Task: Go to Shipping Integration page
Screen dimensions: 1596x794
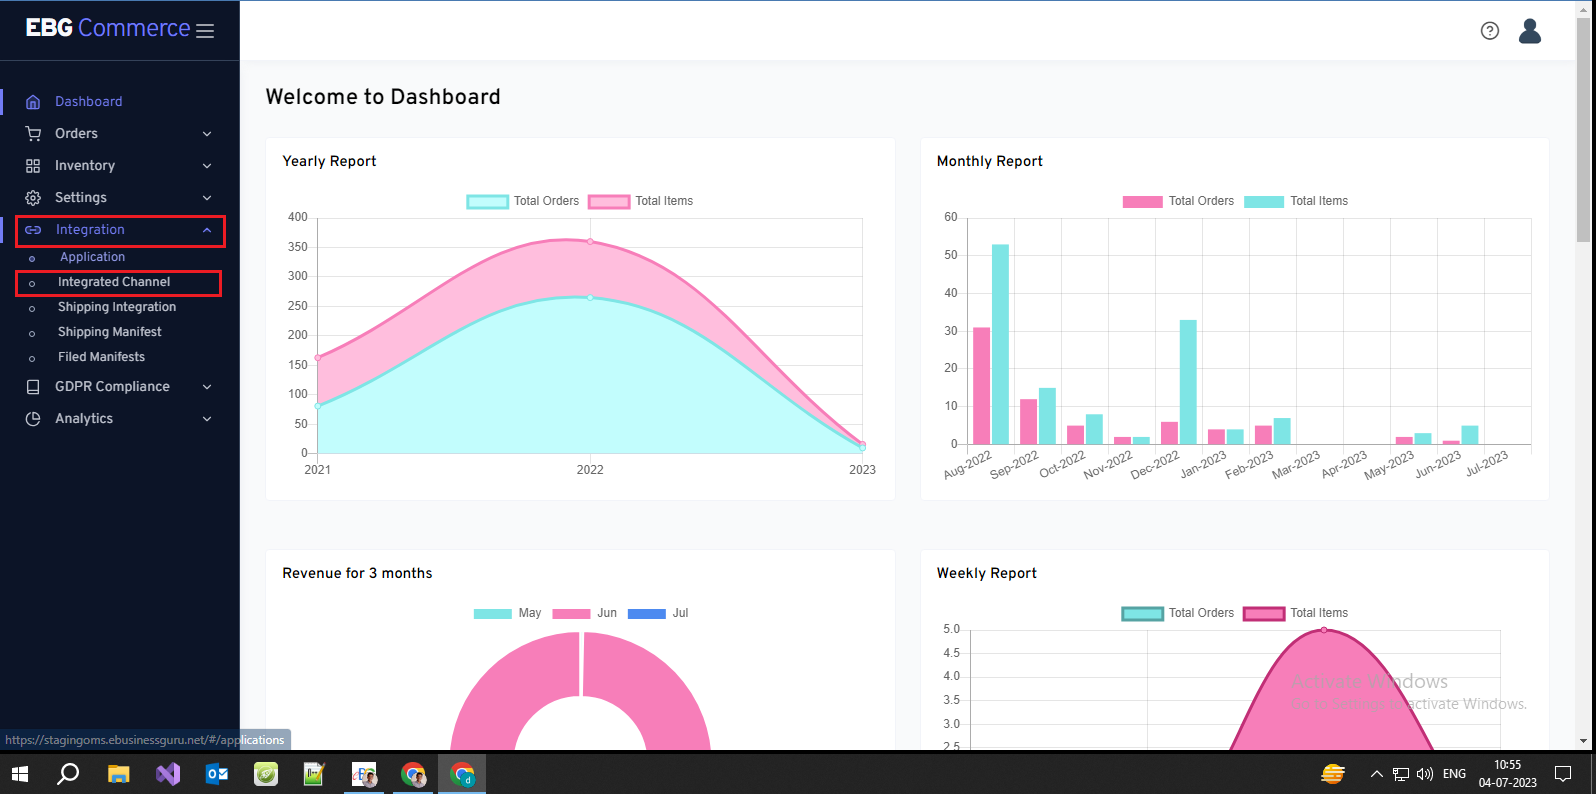Action: [x=116, y=307]
